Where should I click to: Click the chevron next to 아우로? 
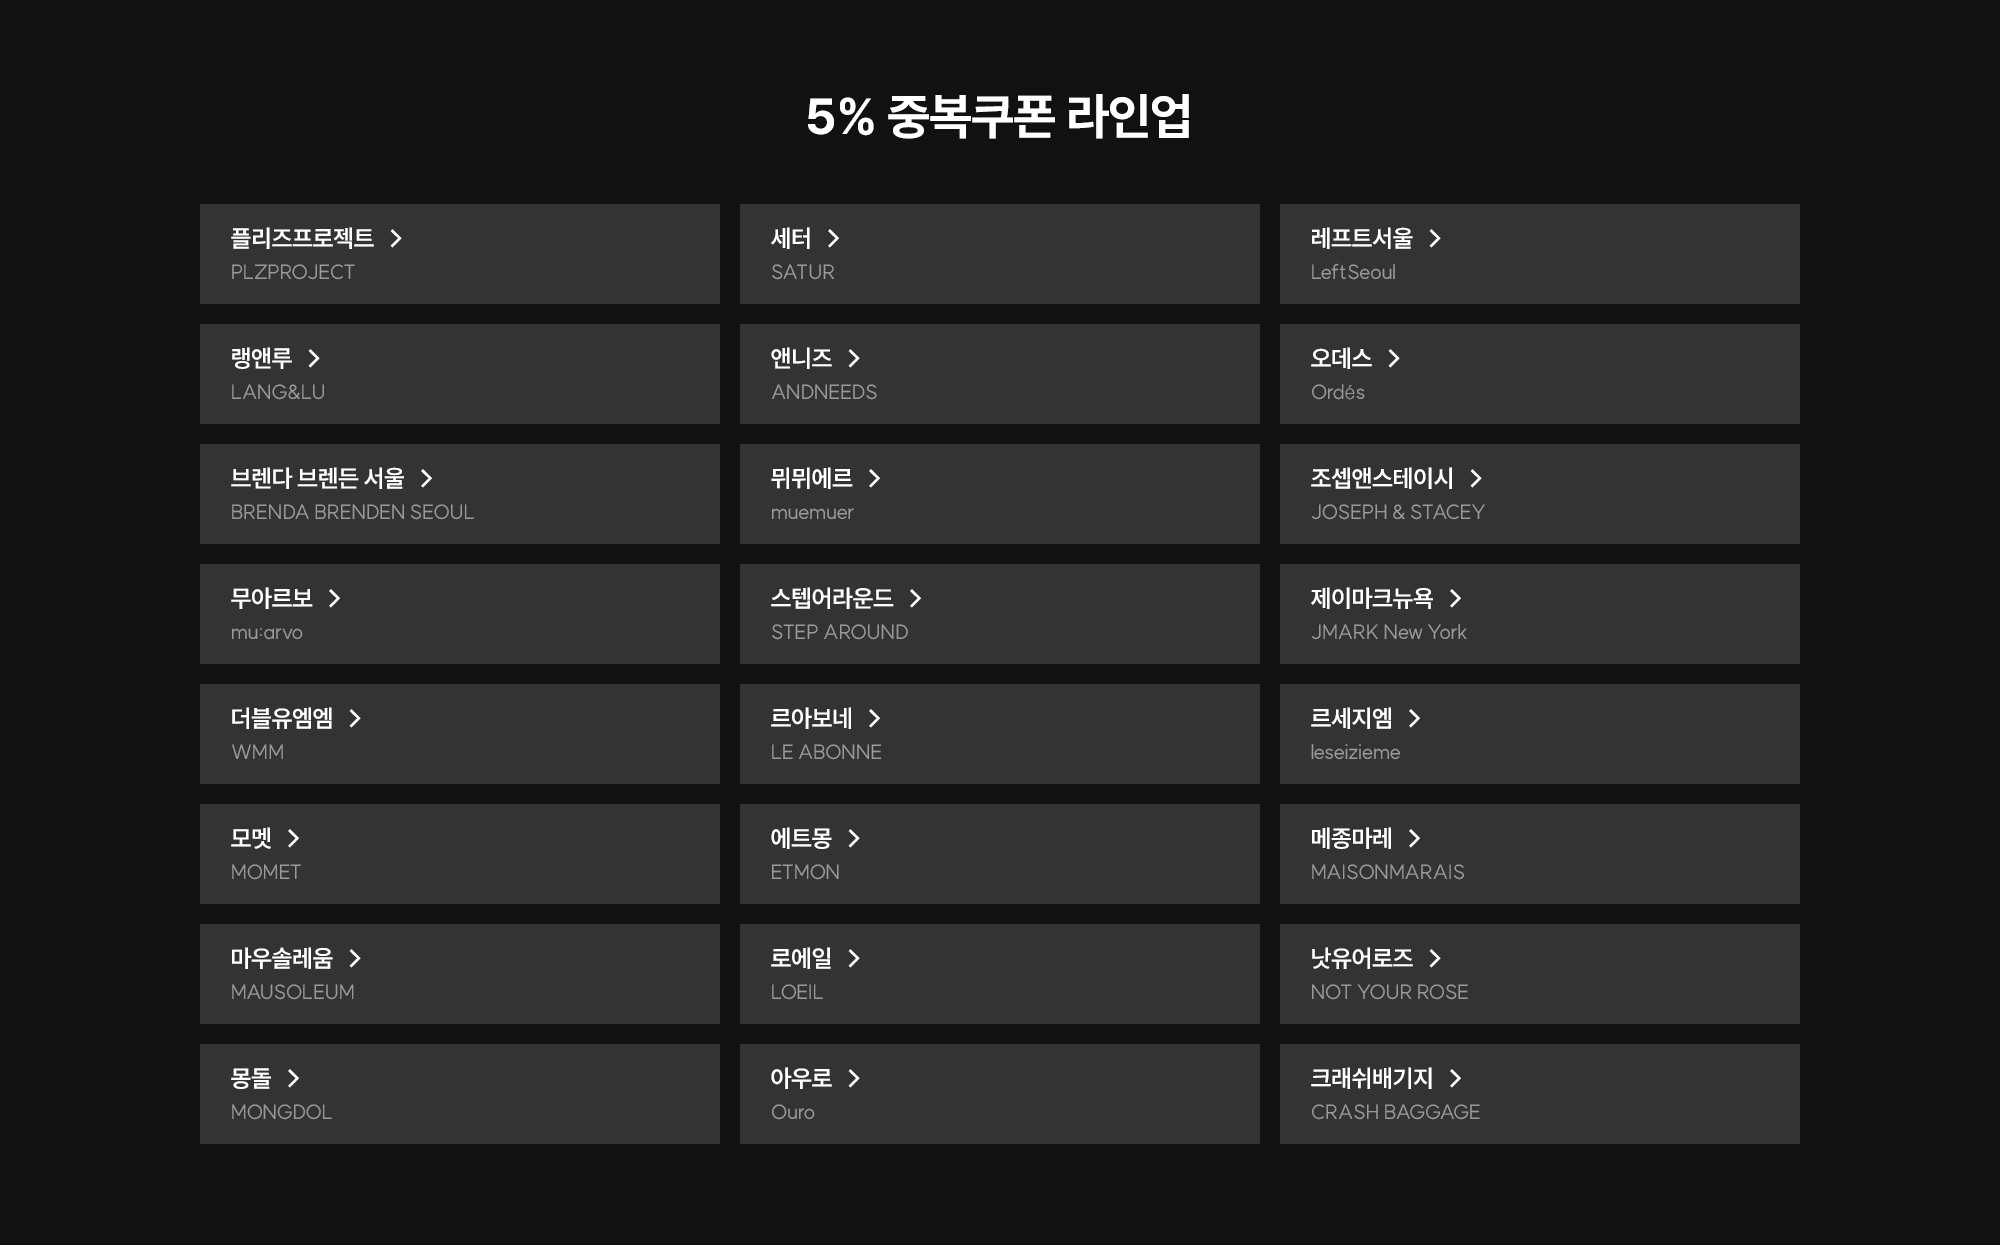(x=854, y=1078)
